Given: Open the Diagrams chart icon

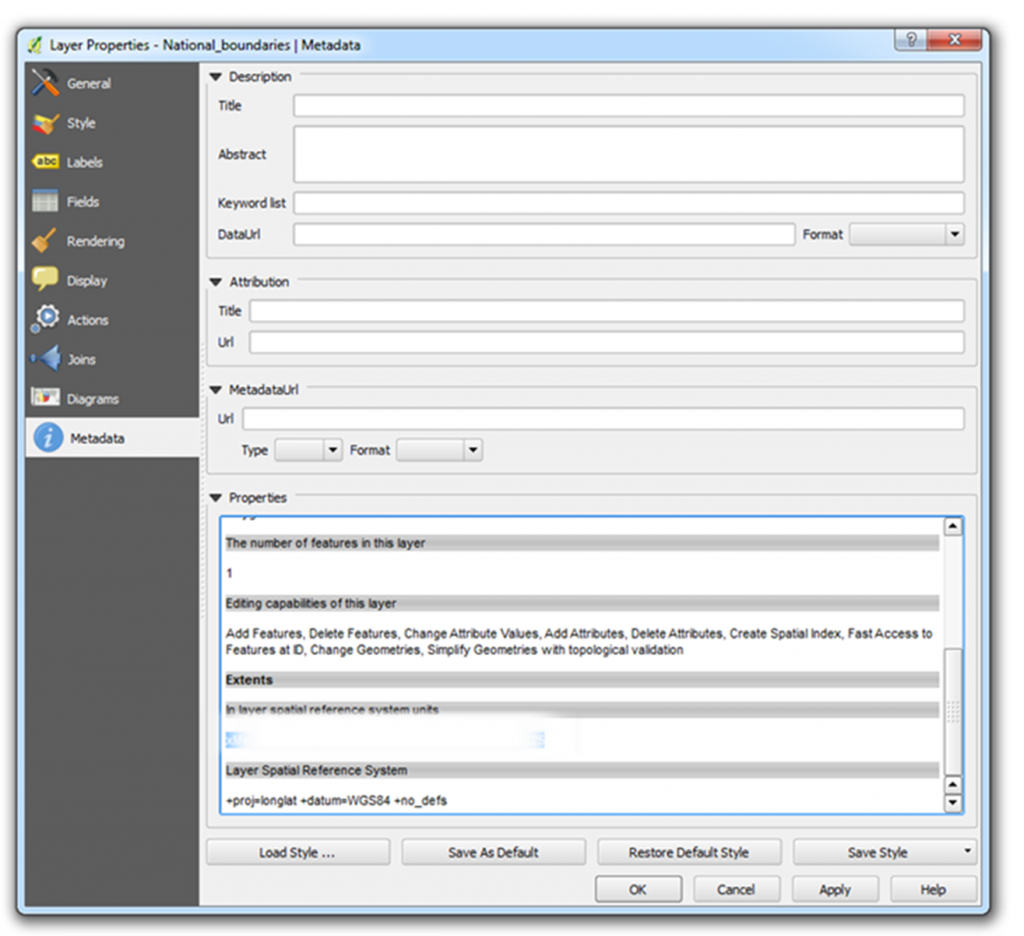Looking at the screenshot, I should 45,397.
